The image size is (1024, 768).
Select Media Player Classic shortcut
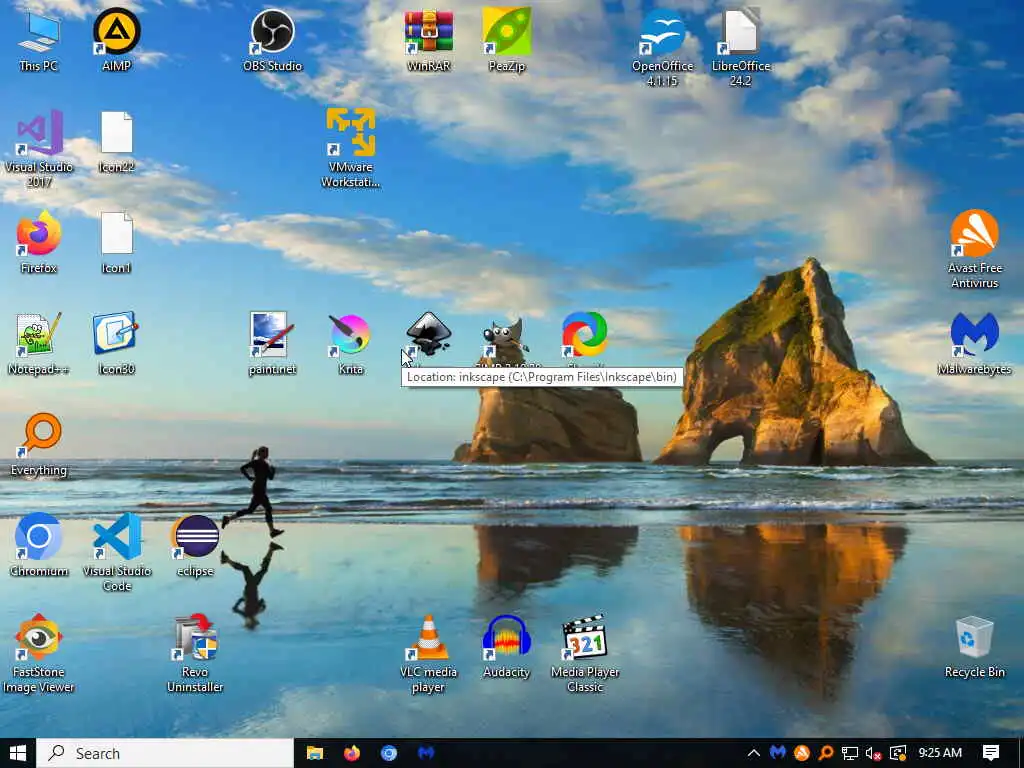(x=585, y=653)
